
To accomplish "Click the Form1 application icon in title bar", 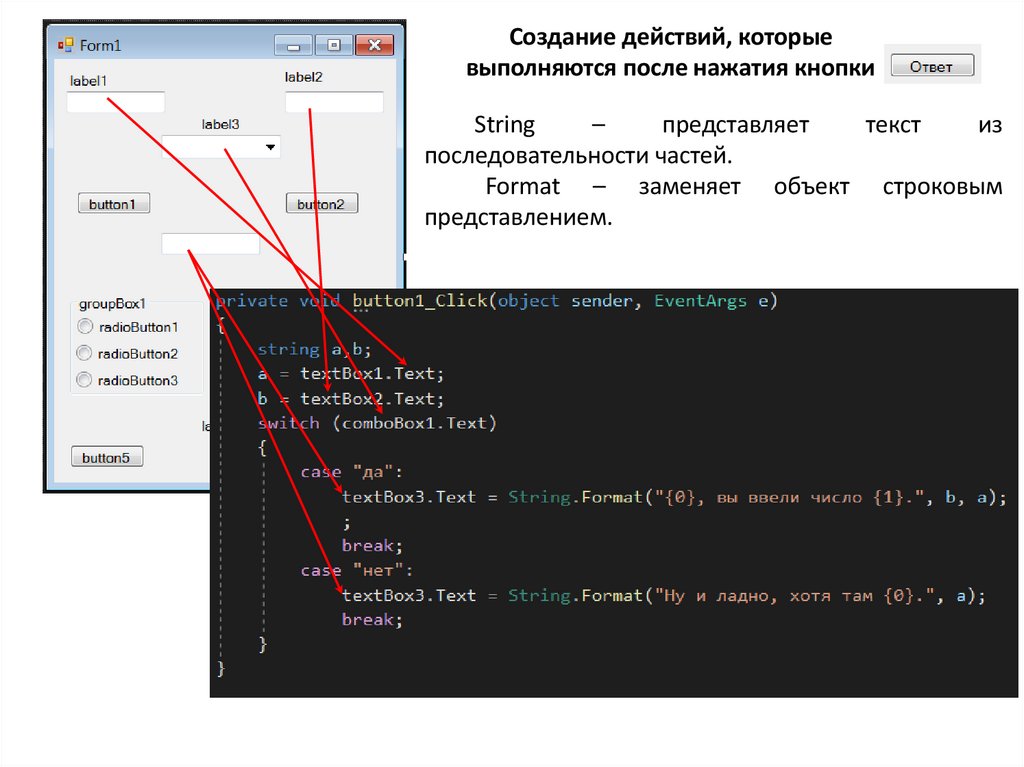I will point(66,45).
